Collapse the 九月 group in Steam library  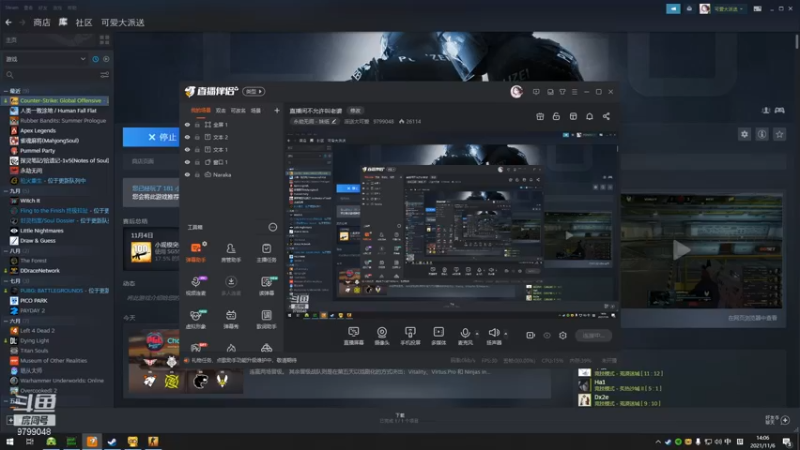[5, 191]
